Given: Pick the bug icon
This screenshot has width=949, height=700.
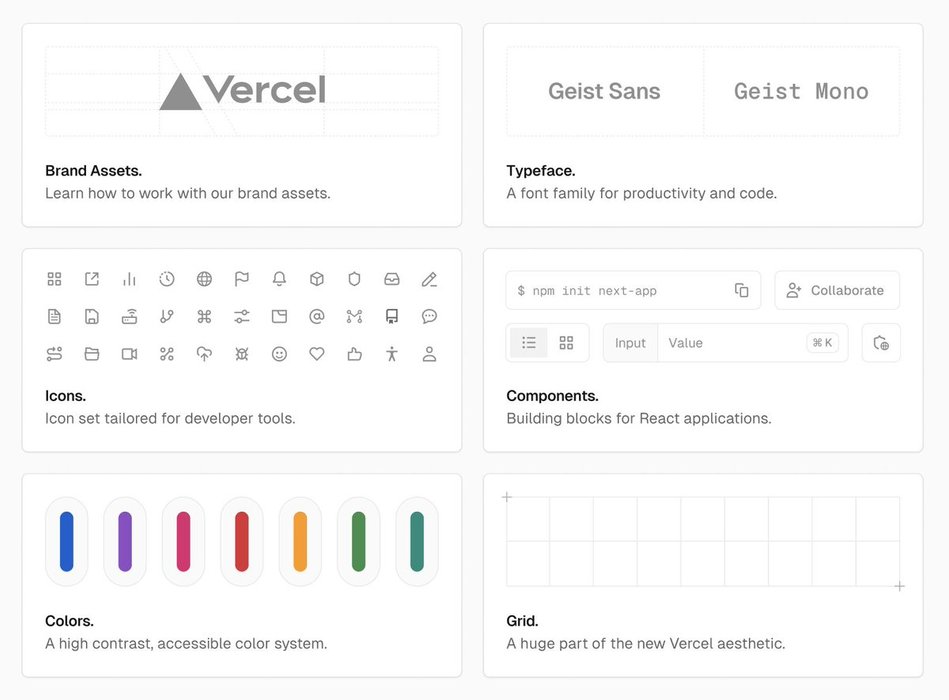Looking at the screenshot, I should pyautogui.click(x=242, y=354).
